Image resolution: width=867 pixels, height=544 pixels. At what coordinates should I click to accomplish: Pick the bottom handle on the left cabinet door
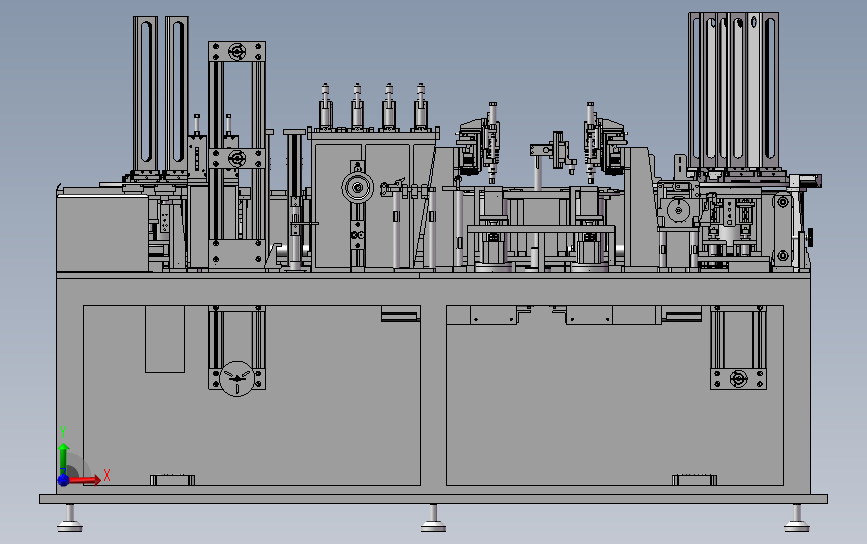click(x=173, y=479)
